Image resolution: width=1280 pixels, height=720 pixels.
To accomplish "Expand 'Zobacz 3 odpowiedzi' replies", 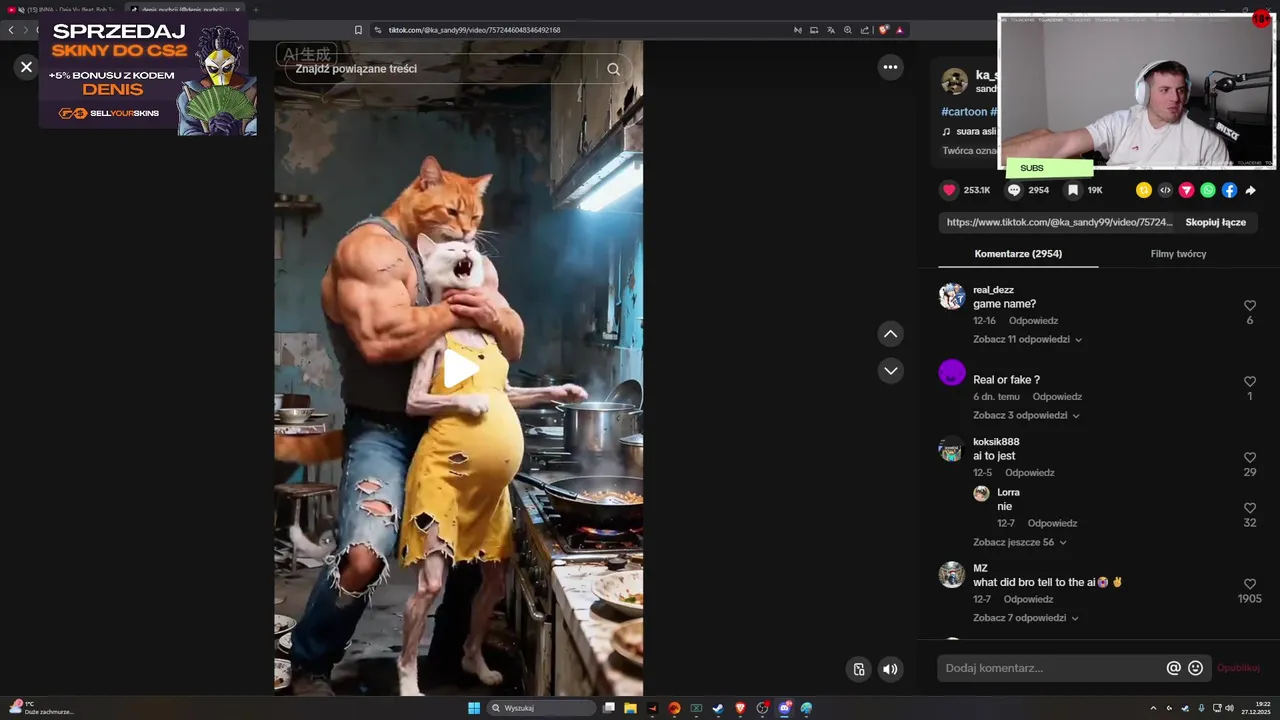I will (x=1026, y=415).
